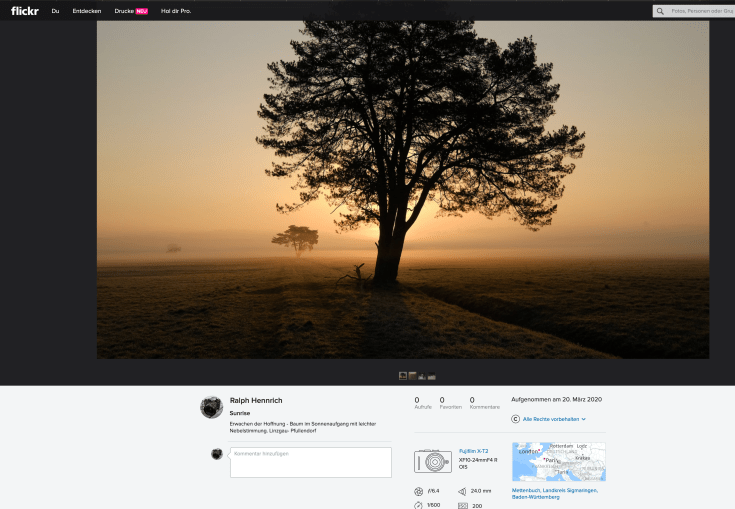This screenshot has height=509, width=735.
Task: Click the search magnifier icon
Action: tap(660, 11)
